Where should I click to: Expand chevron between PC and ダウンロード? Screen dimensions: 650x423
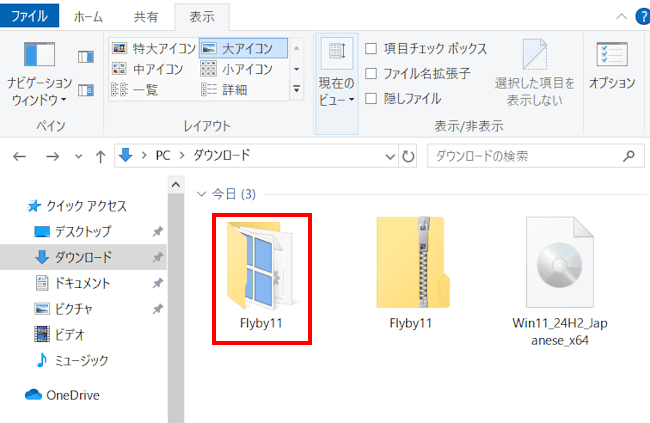[x=182, y=156]
